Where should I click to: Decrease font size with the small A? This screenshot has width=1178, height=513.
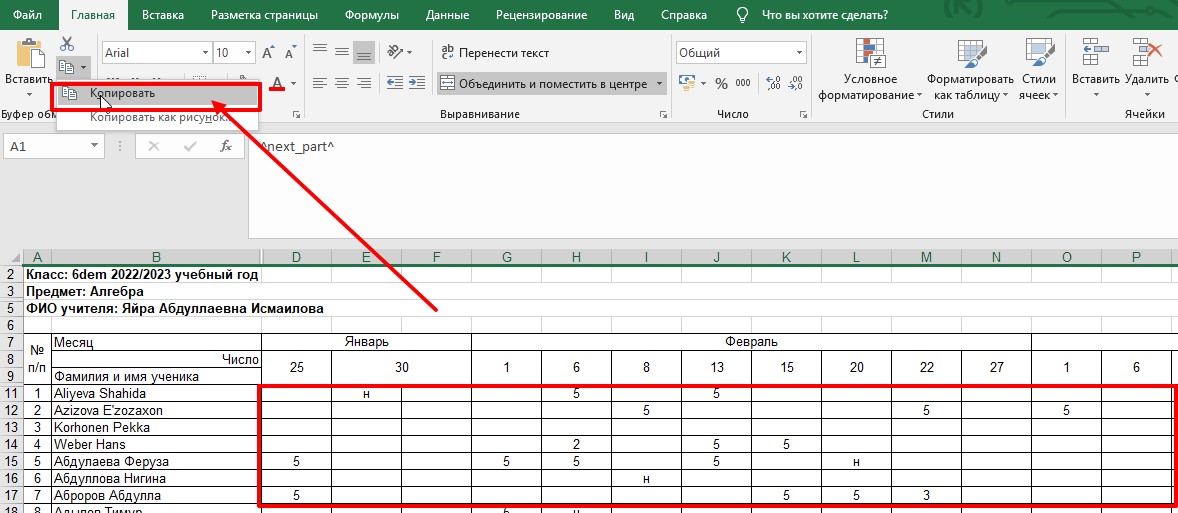click(290, 53)
